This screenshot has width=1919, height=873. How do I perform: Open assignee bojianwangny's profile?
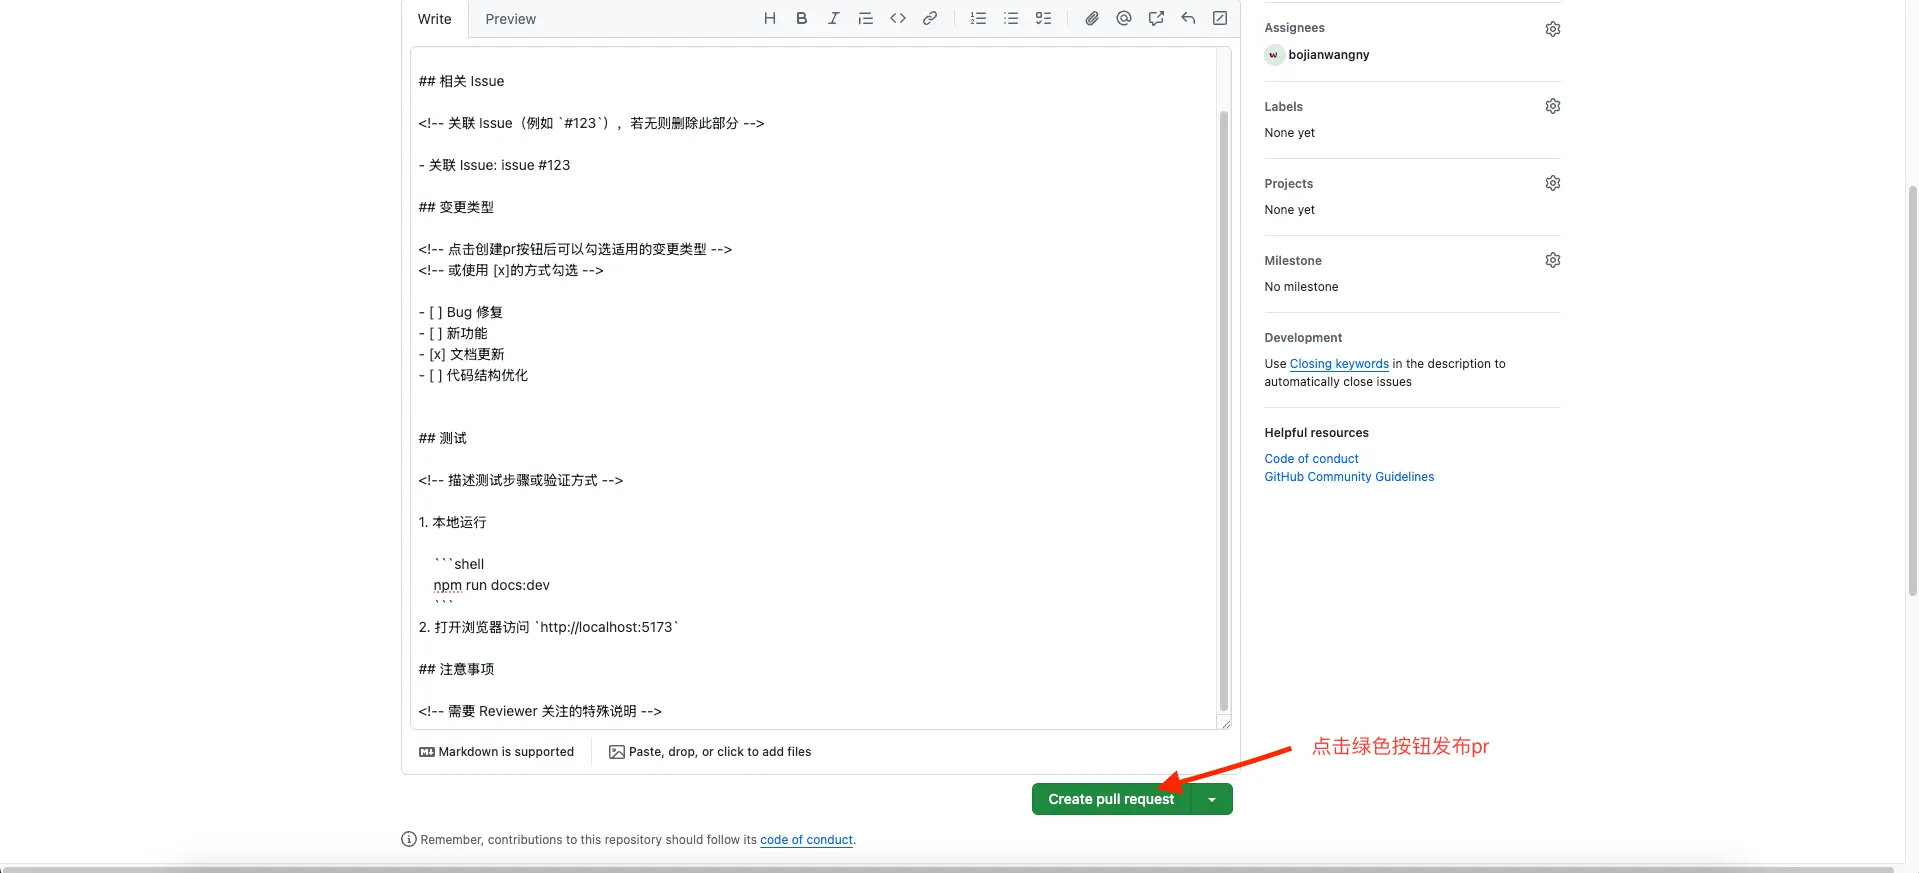(x=1329, y=55)
